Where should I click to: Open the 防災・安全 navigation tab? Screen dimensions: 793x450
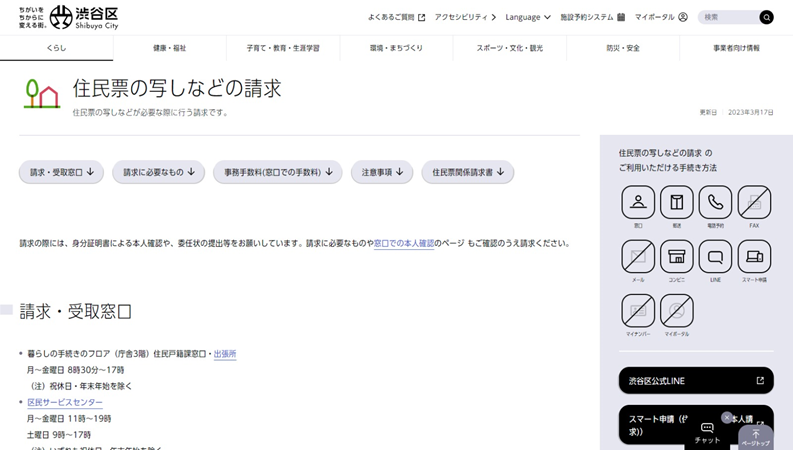coord(622,48)
